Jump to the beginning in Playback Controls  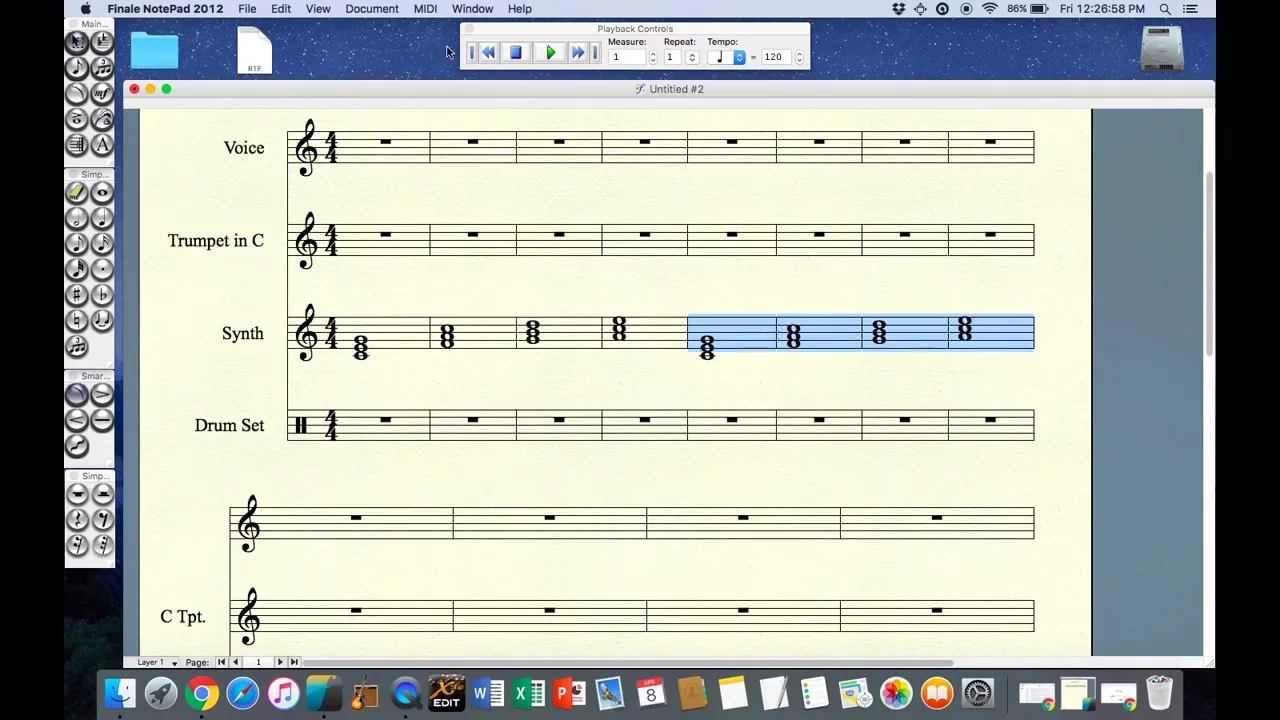471,53
